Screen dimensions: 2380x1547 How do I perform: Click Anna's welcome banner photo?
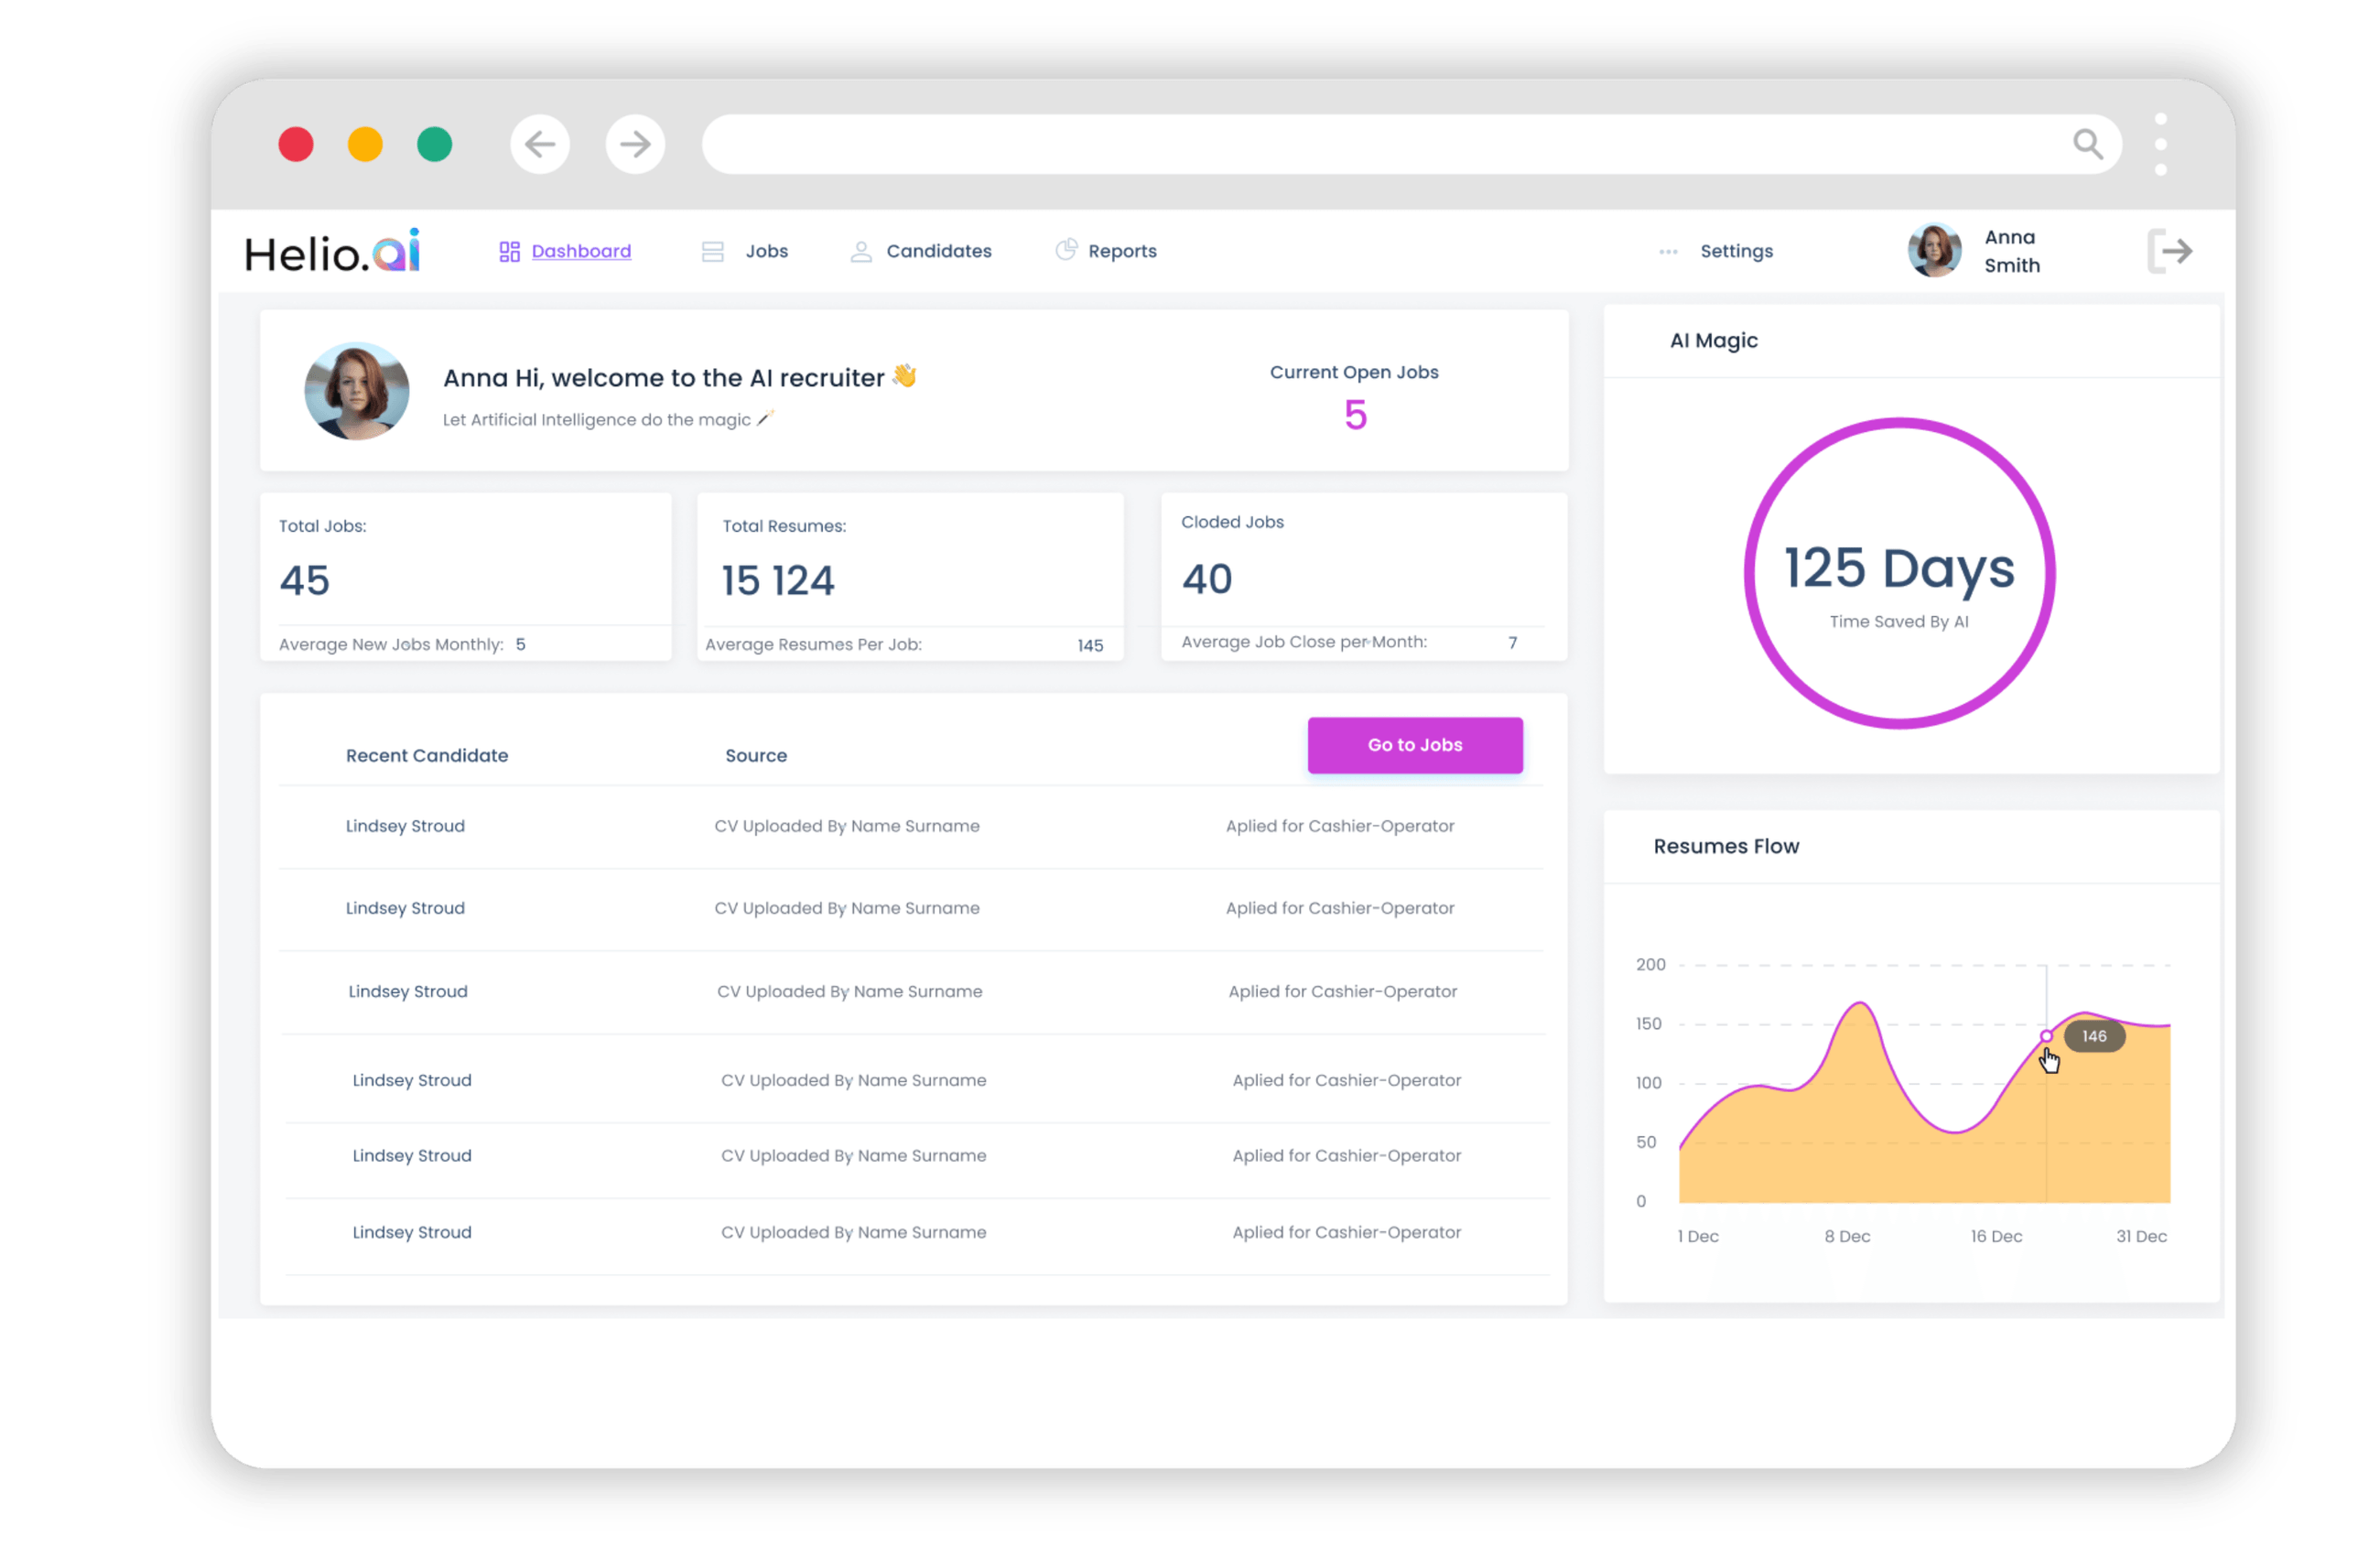coord(356,391)
